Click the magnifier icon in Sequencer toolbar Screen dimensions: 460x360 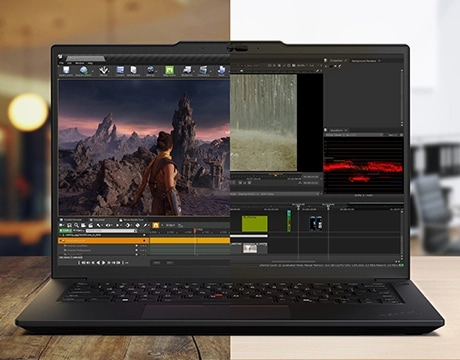pos(76,226)
